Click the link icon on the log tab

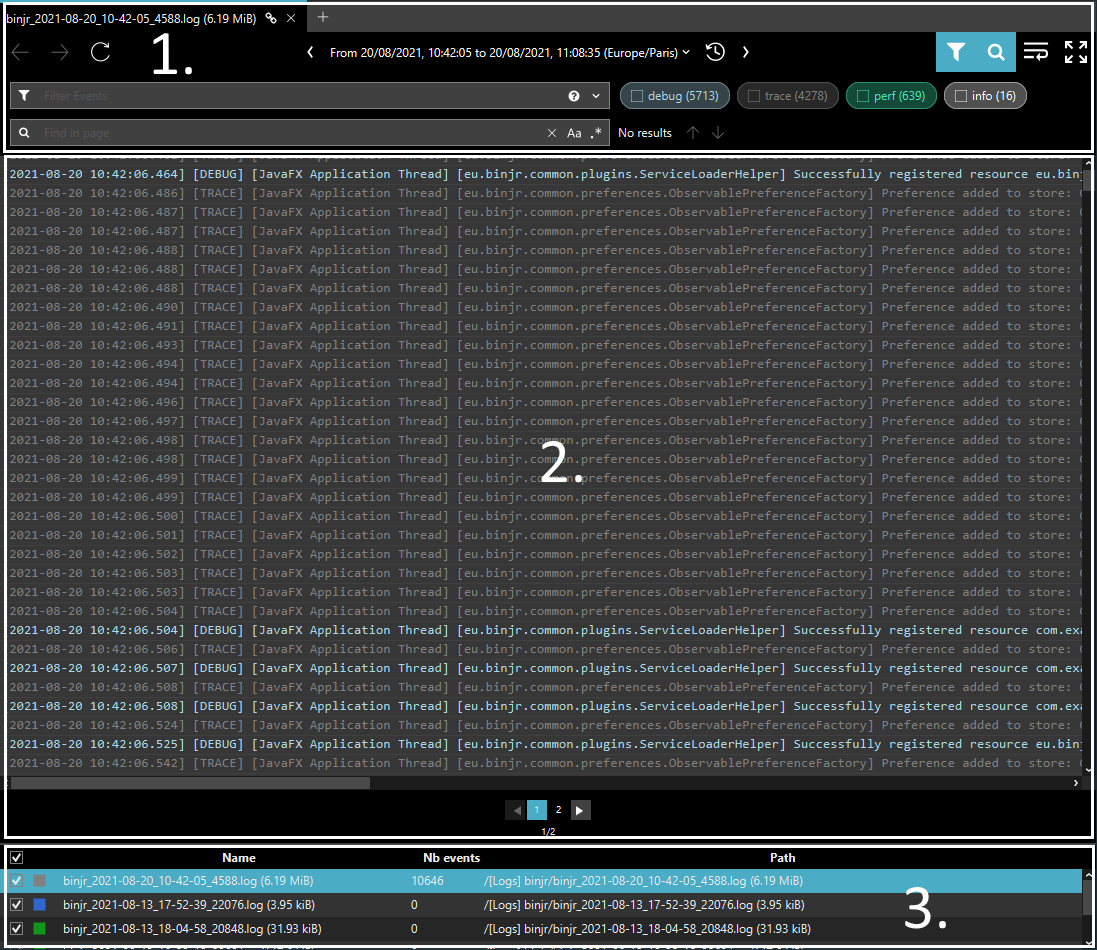(x=271, y=19)
